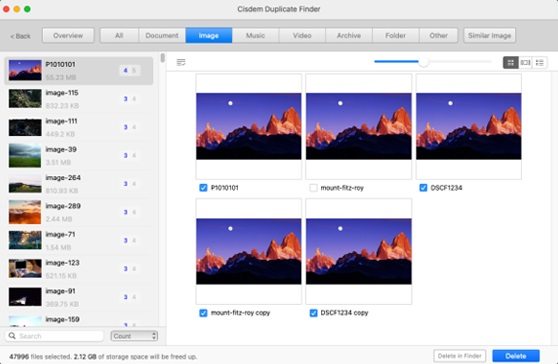Image resolution: width=558 pixels, height=364 pixels.
Task: Switch to the Other tab
Action: [x=438, y=36]
